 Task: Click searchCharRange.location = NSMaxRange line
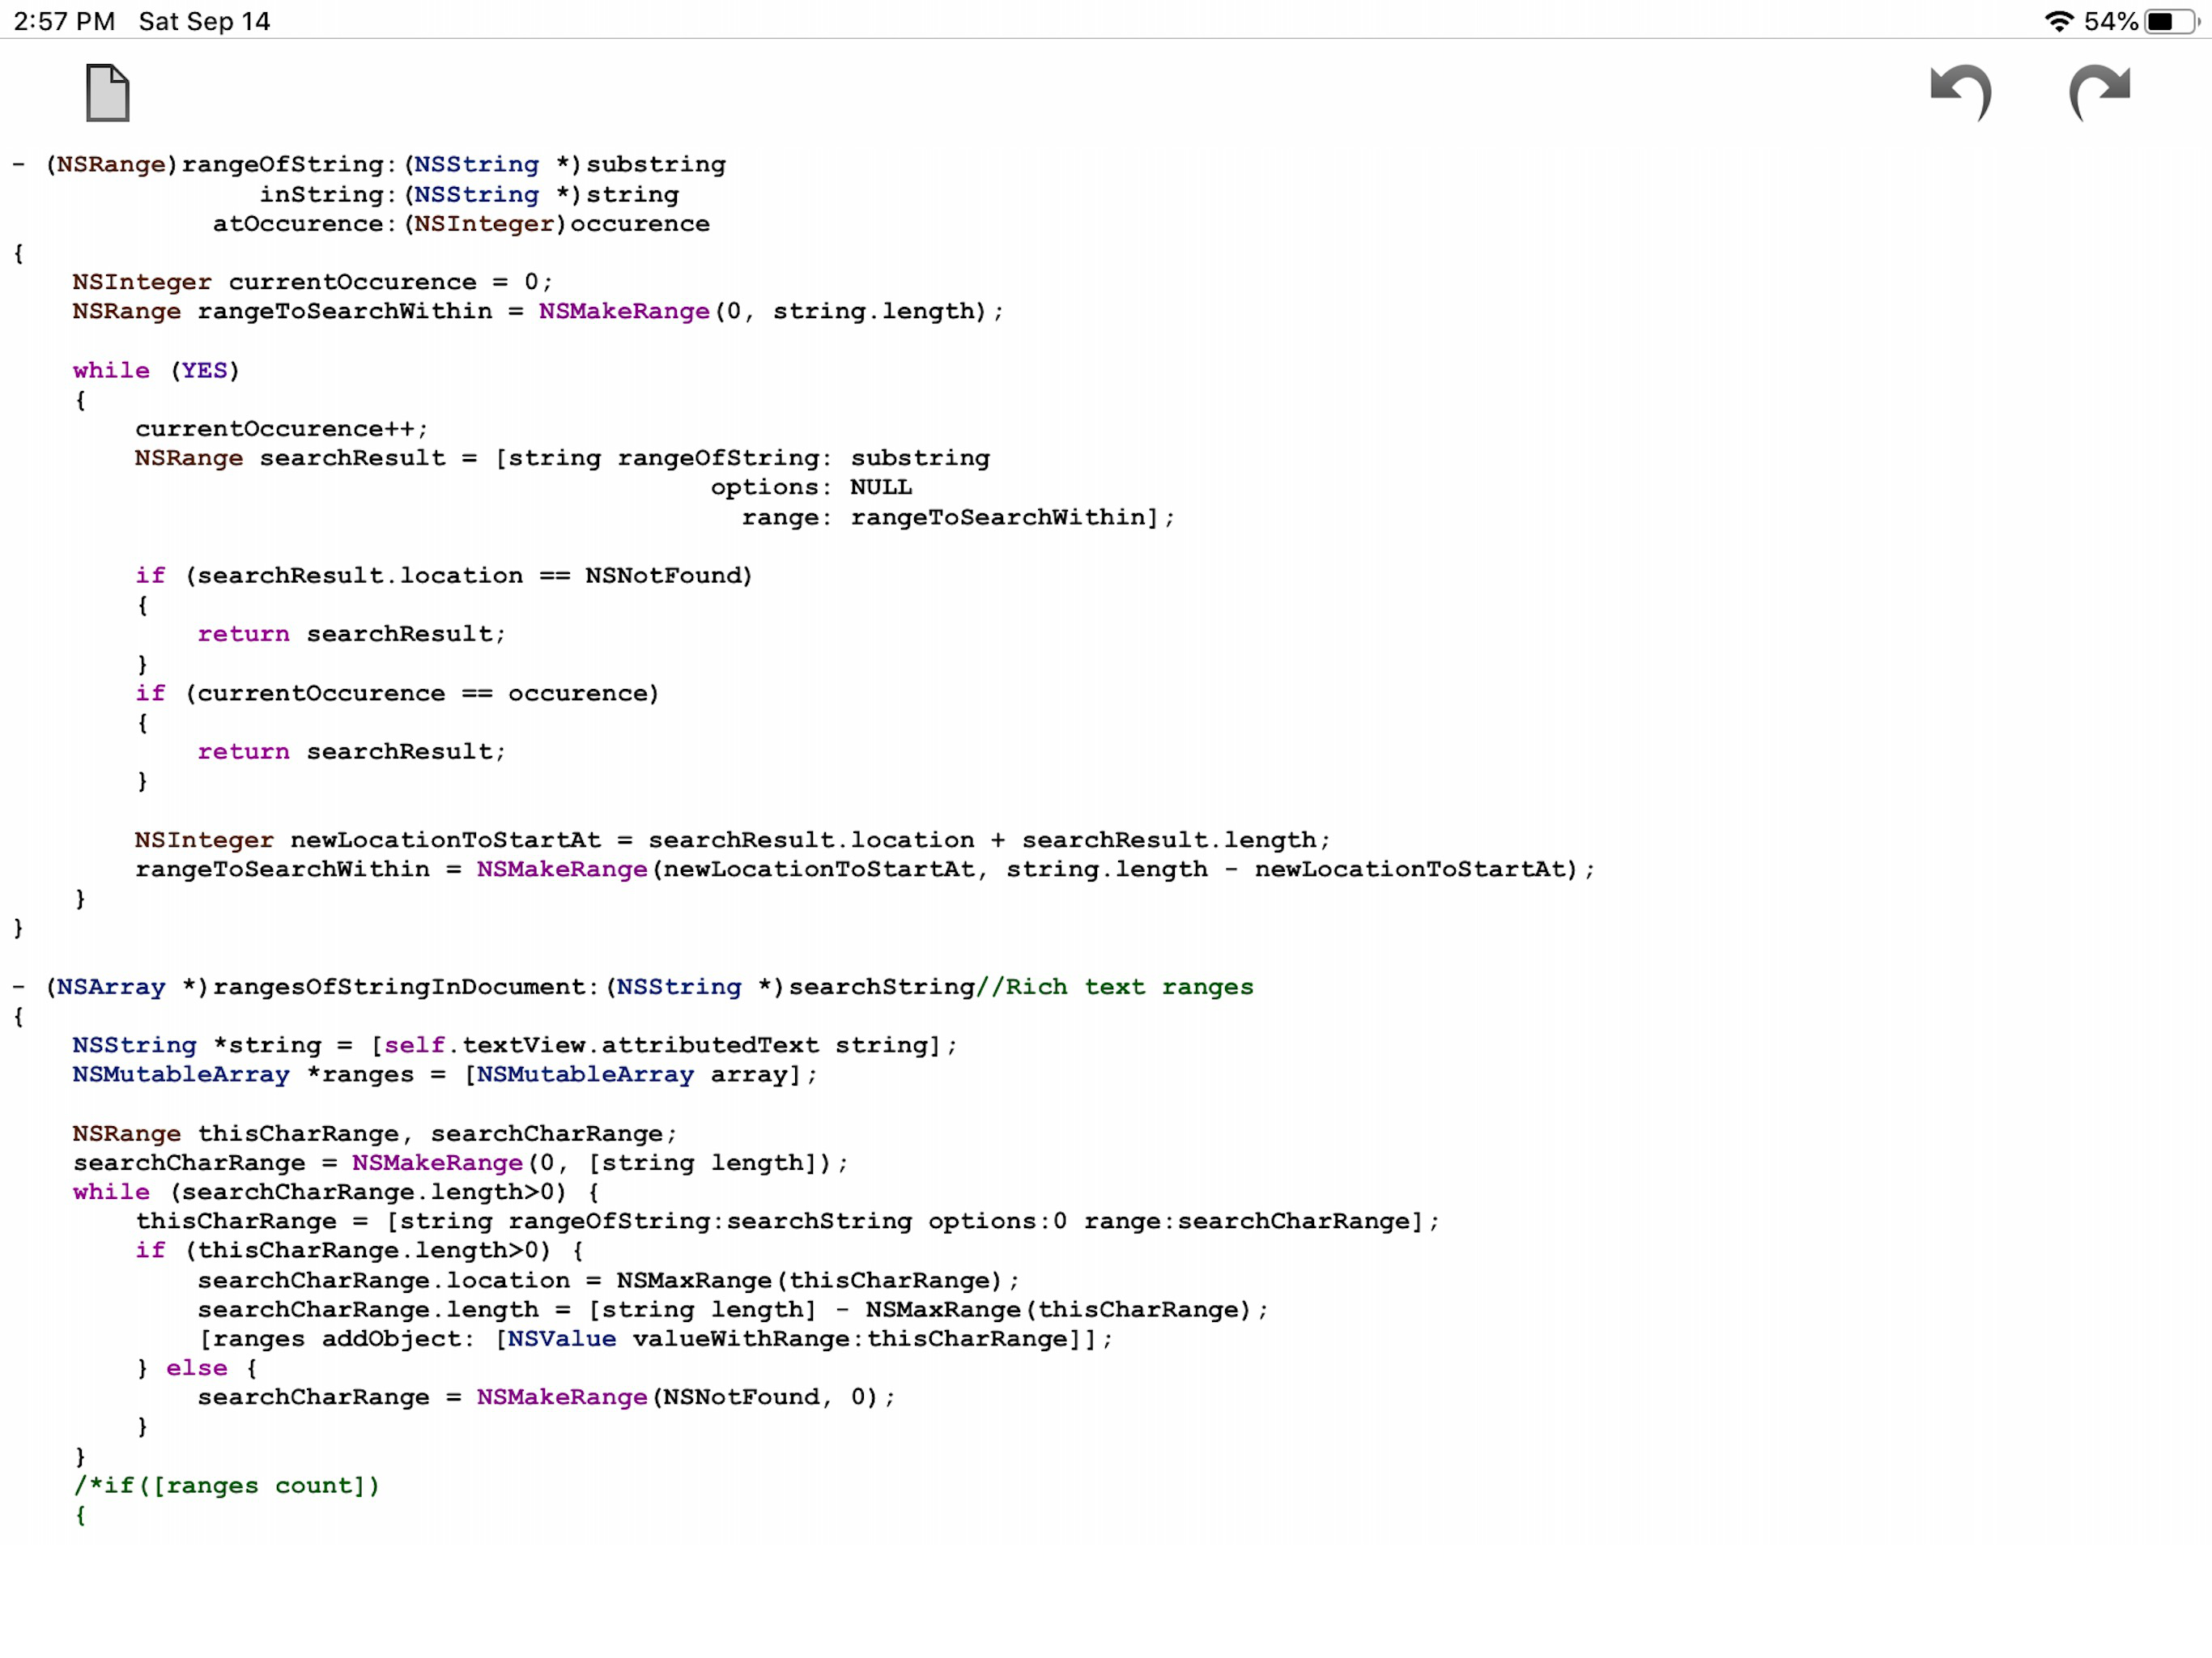pos(609,1280)
